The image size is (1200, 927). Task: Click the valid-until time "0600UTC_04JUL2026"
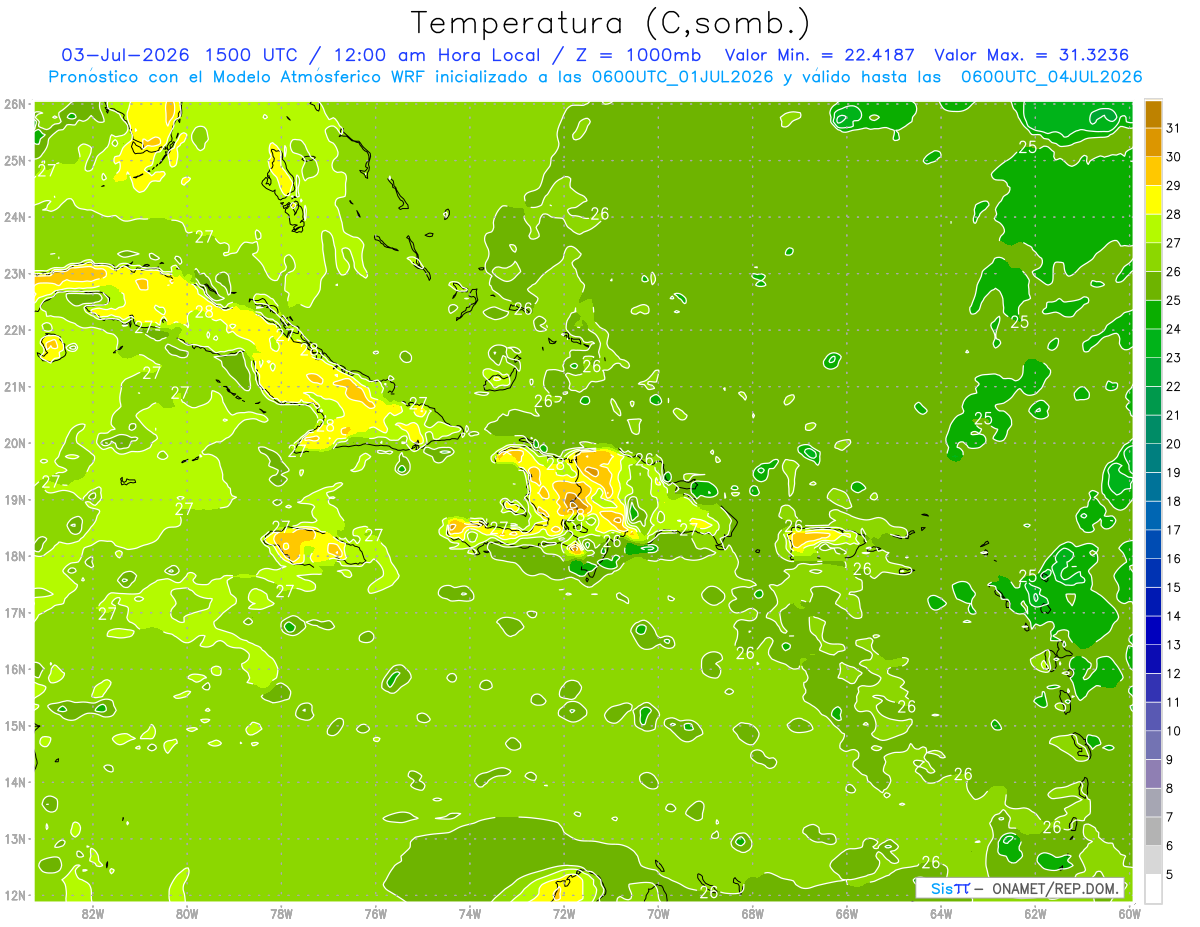(1052, 77)
